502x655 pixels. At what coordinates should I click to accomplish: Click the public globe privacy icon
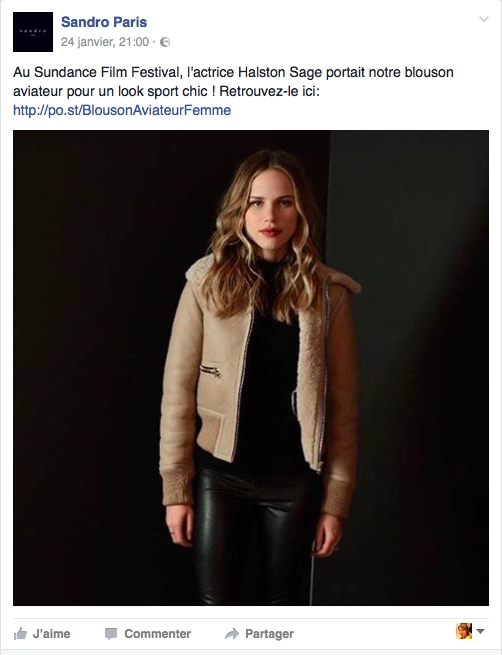(165, 42)
